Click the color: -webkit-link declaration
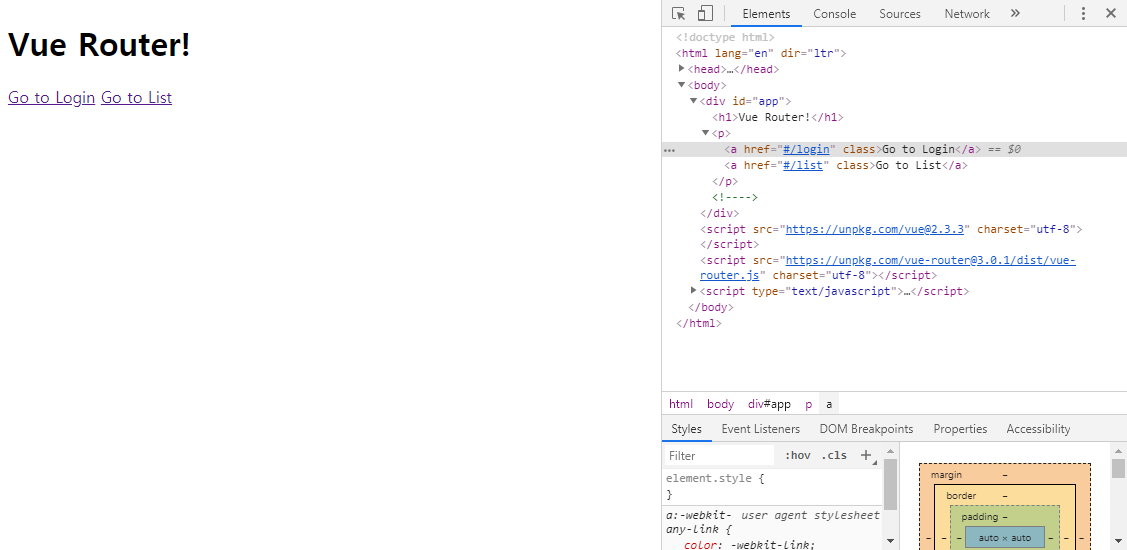 coord(750,544)
